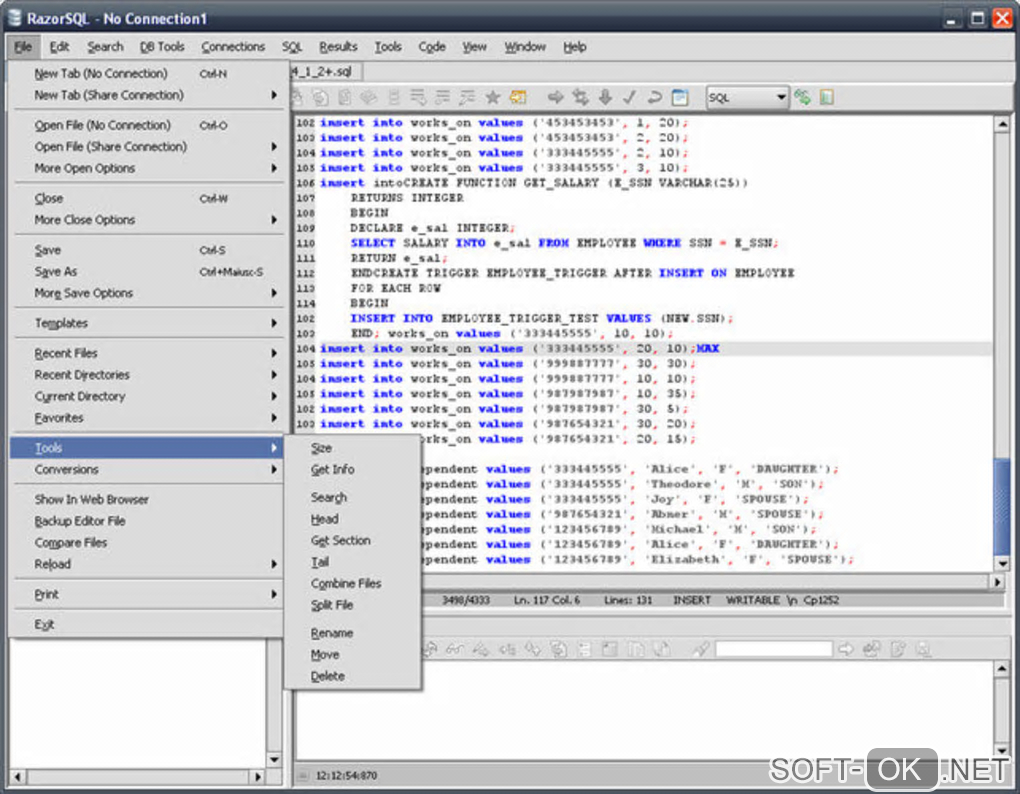Click Compare Files in the File menu
Screen dimensions: 1020x794
click(x=71, y=542)
